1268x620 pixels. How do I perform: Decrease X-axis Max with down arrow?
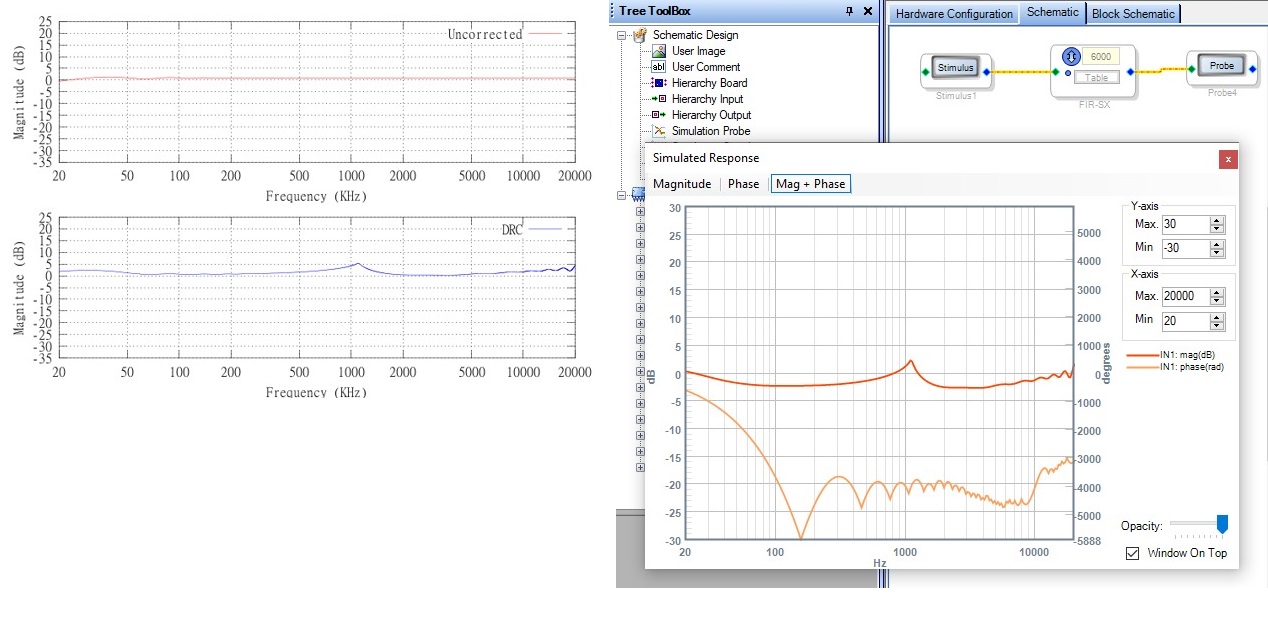(1216, 301)
